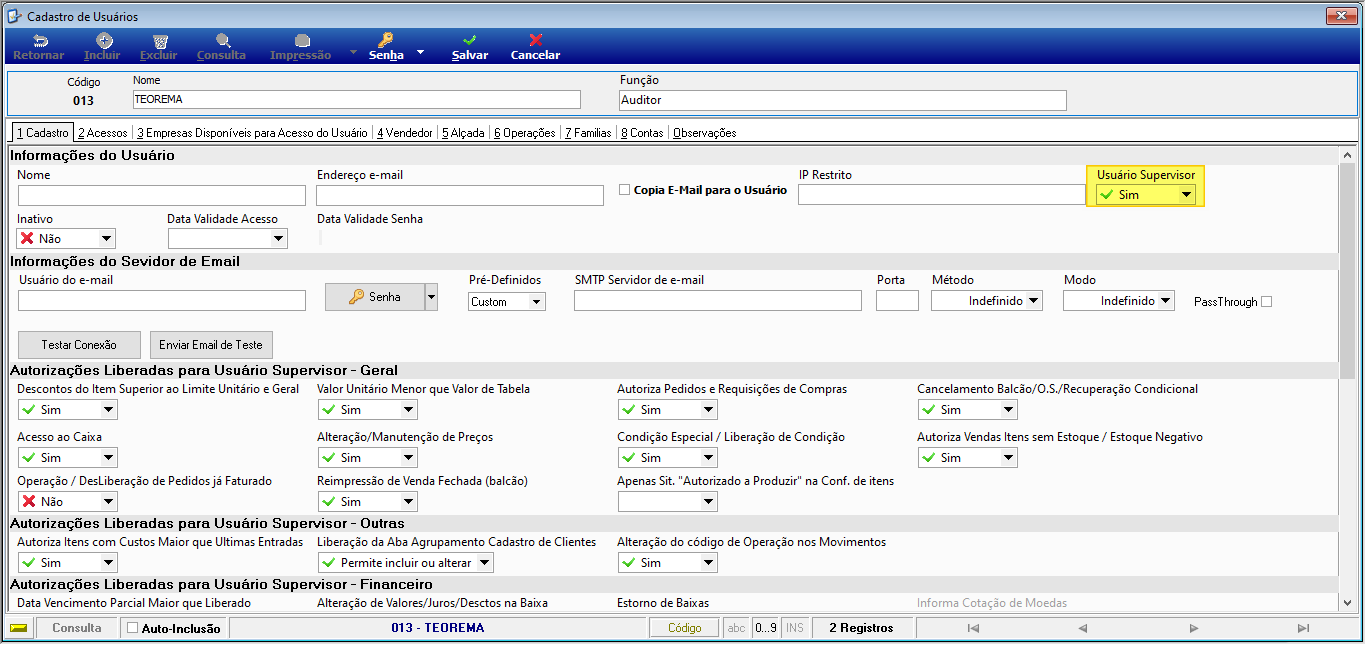Click the Retornar toolbar icon

coord(41,41)
